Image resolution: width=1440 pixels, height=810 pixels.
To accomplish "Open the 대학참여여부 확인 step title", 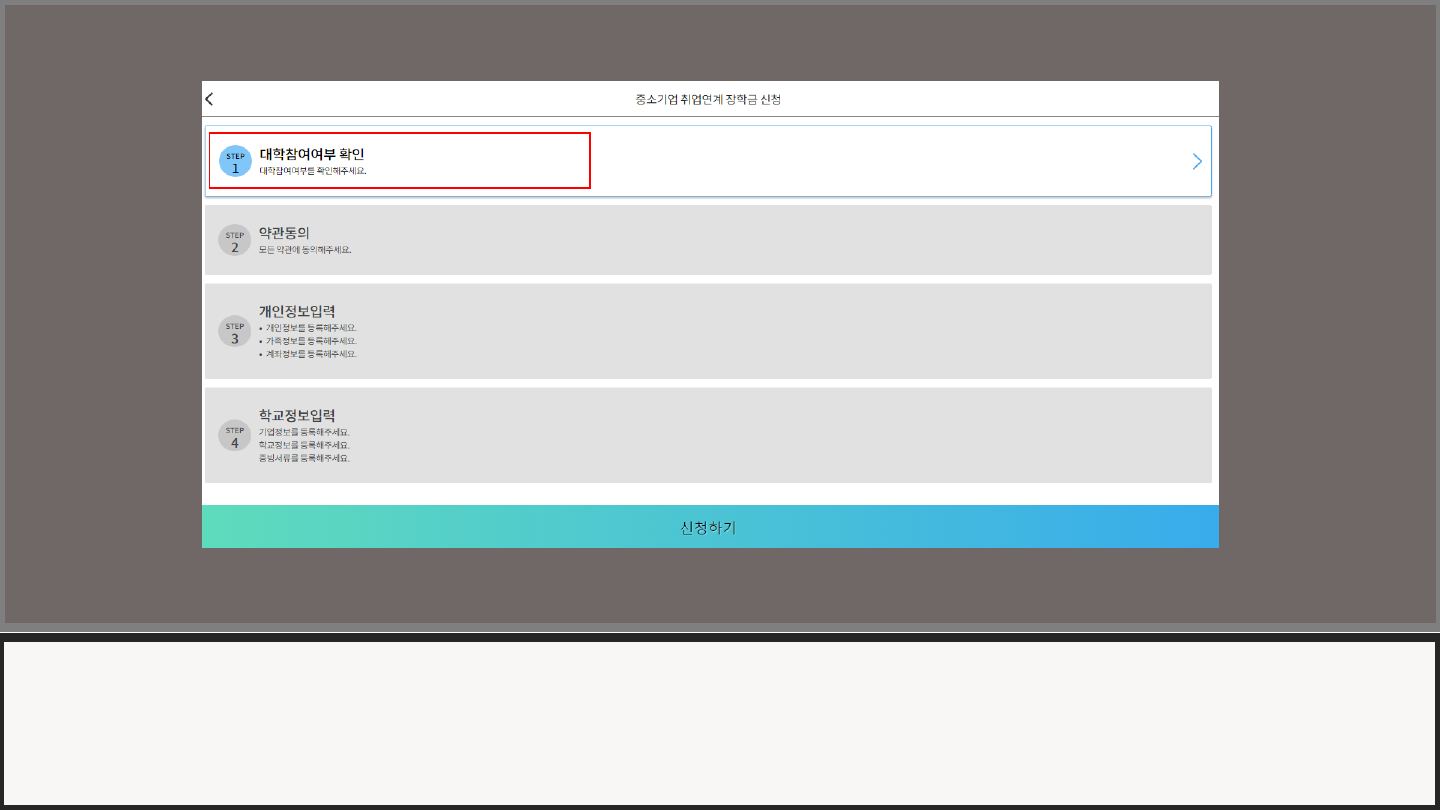I will (312, 154).
